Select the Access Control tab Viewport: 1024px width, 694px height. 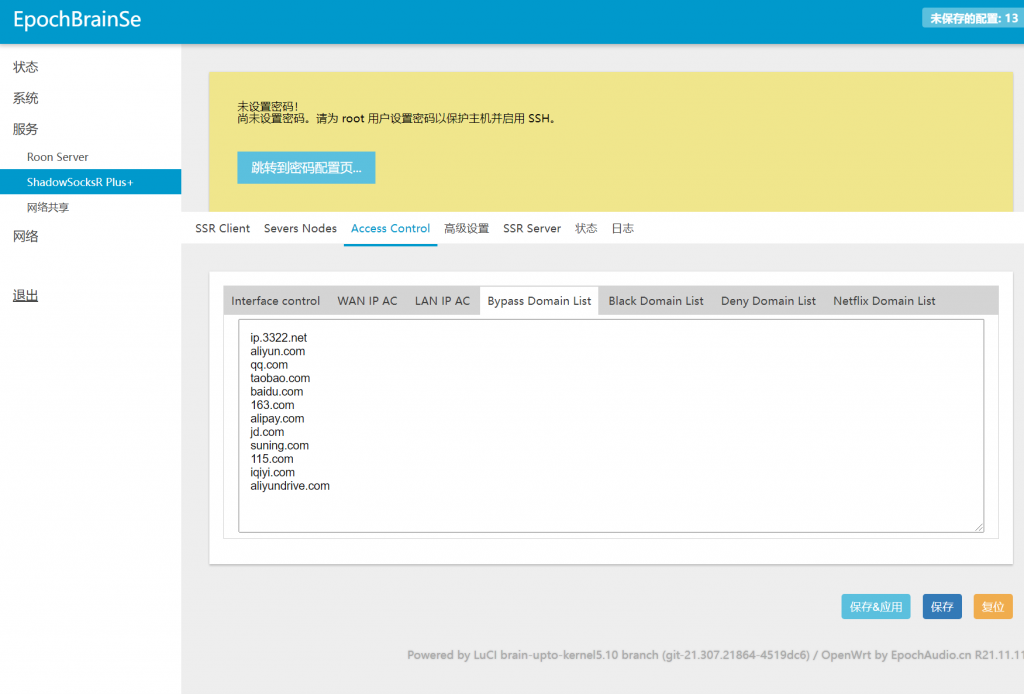tap(391, 229)
